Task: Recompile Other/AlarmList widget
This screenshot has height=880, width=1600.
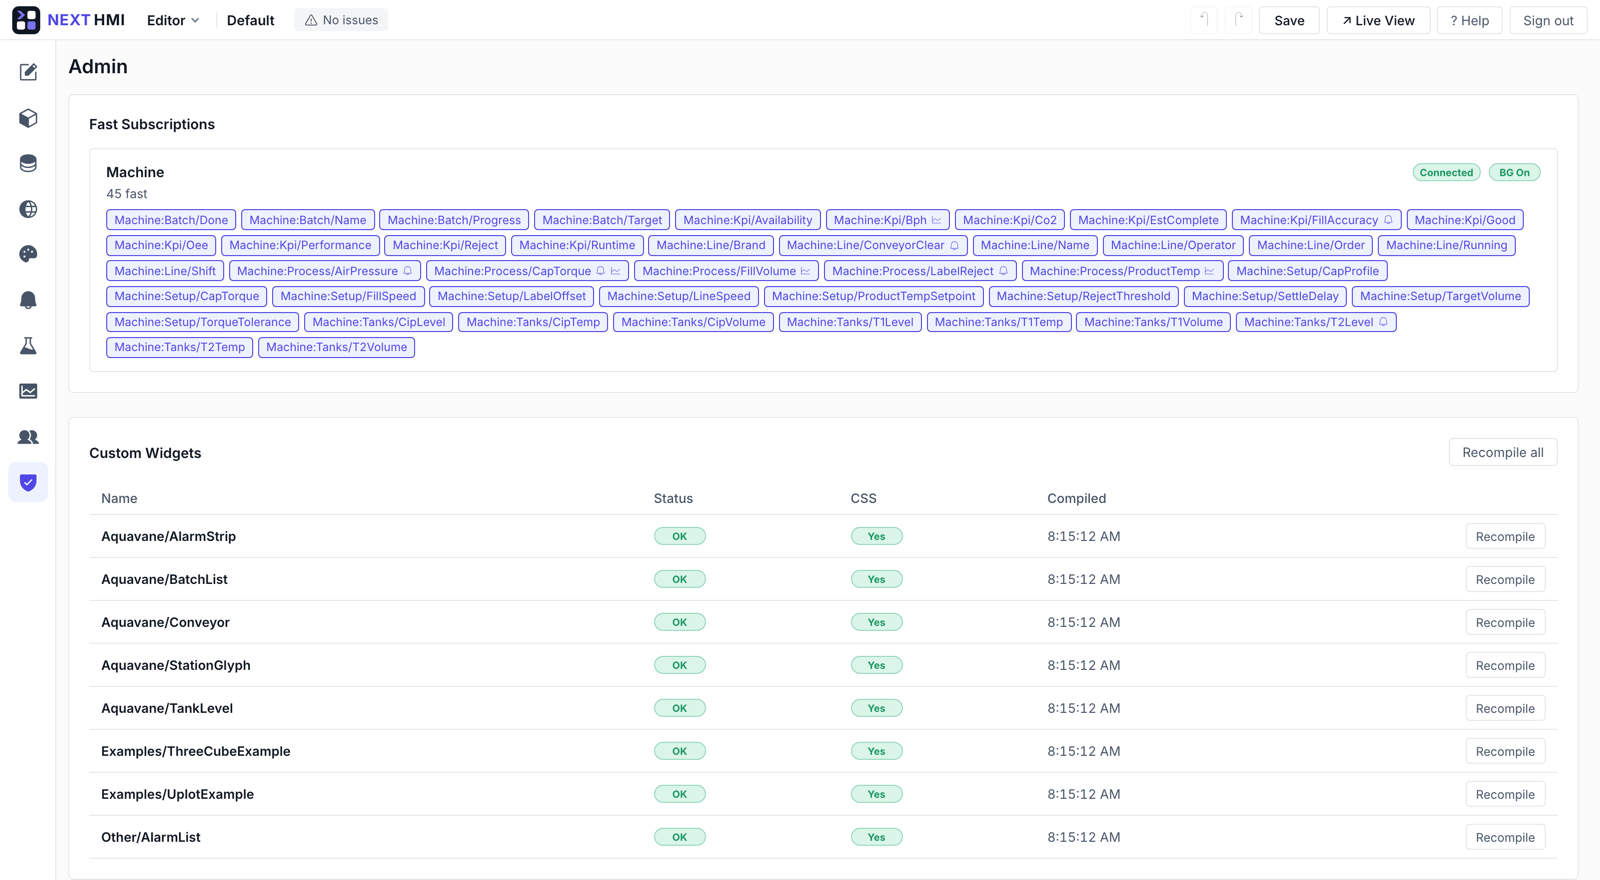Action: pyautogui.click(x=1505, y=838)
